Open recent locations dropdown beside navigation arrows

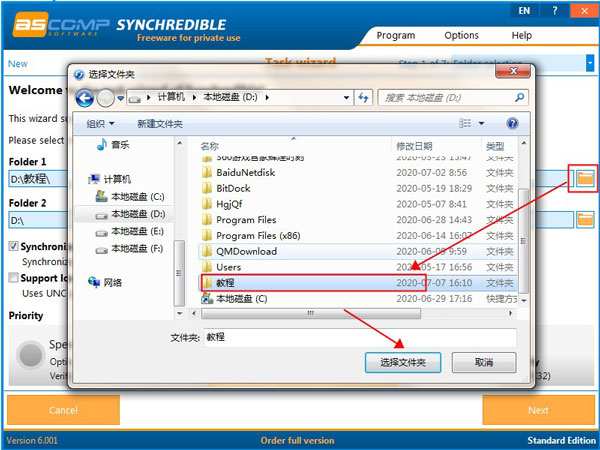click(x=121, y=98)
